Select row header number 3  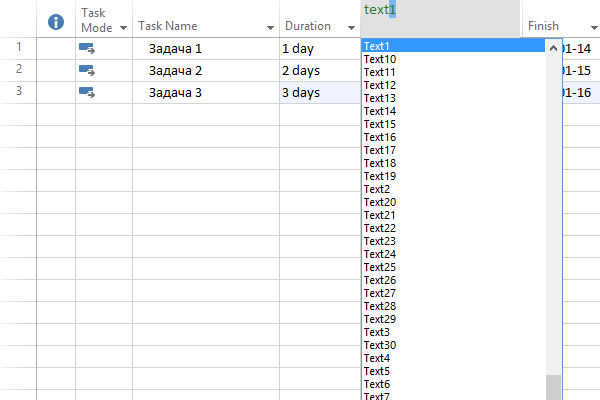[19, 92]
